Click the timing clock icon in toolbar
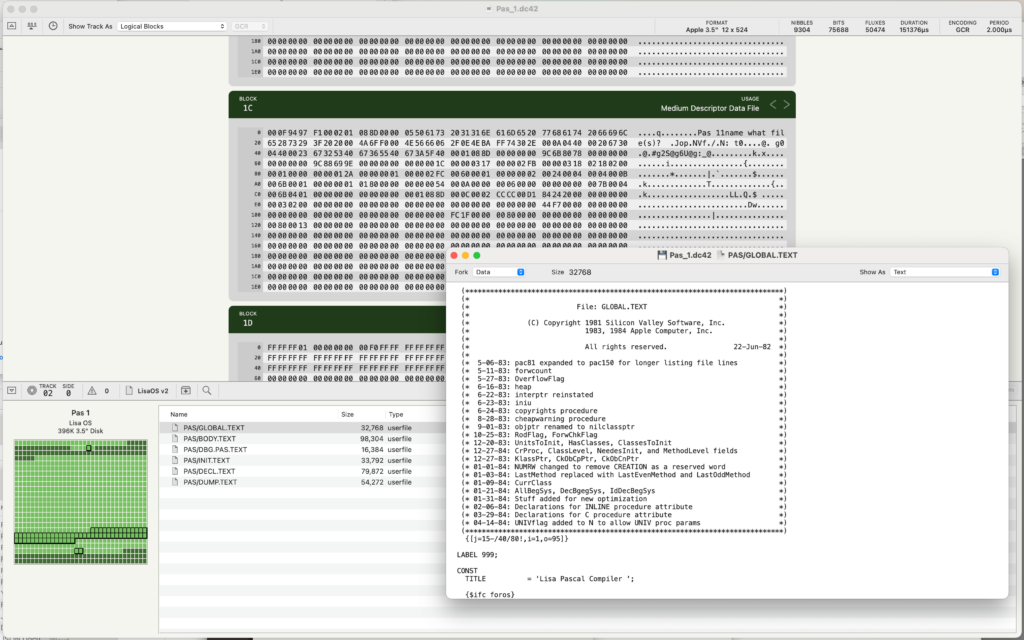Image resolution: width=1024 pixels, height=640 pixels. pos(53,26)
